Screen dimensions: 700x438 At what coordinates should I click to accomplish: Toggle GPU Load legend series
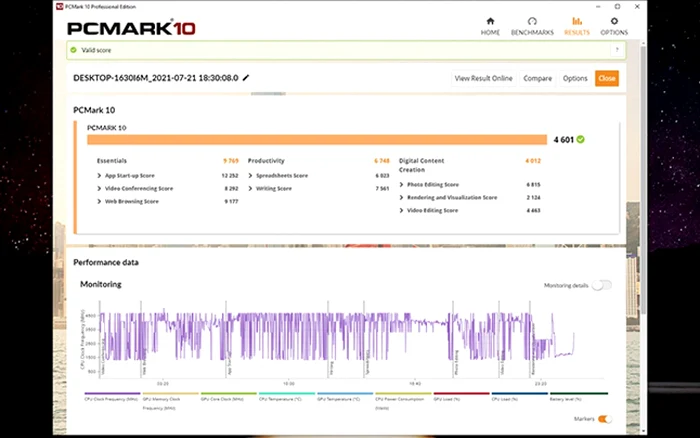(461, 397)
